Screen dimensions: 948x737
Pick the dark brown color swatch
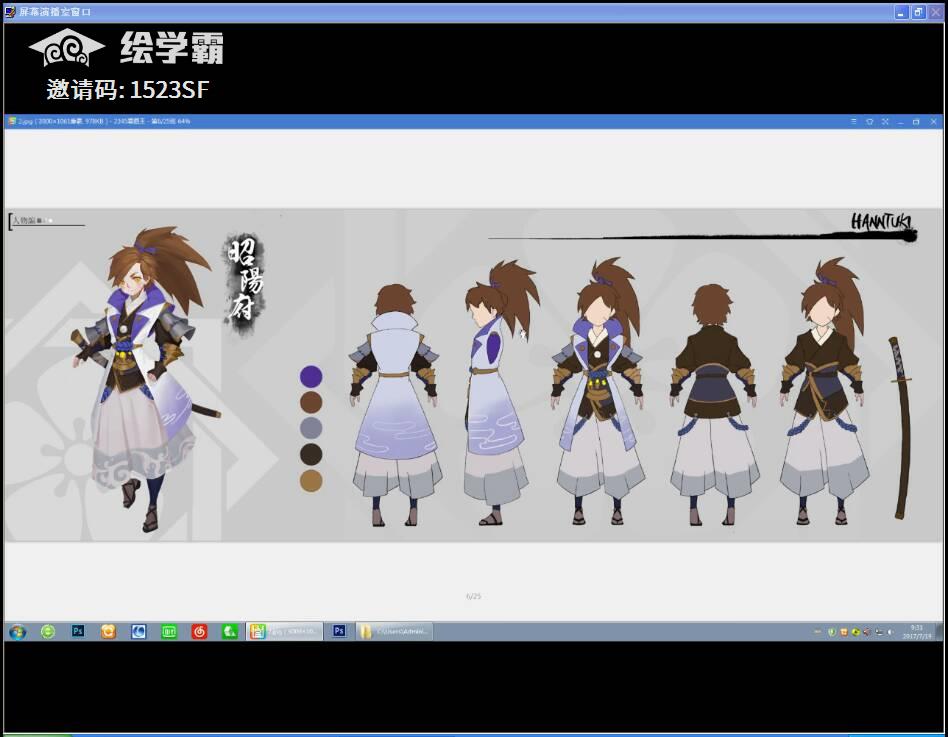[311, 454]
